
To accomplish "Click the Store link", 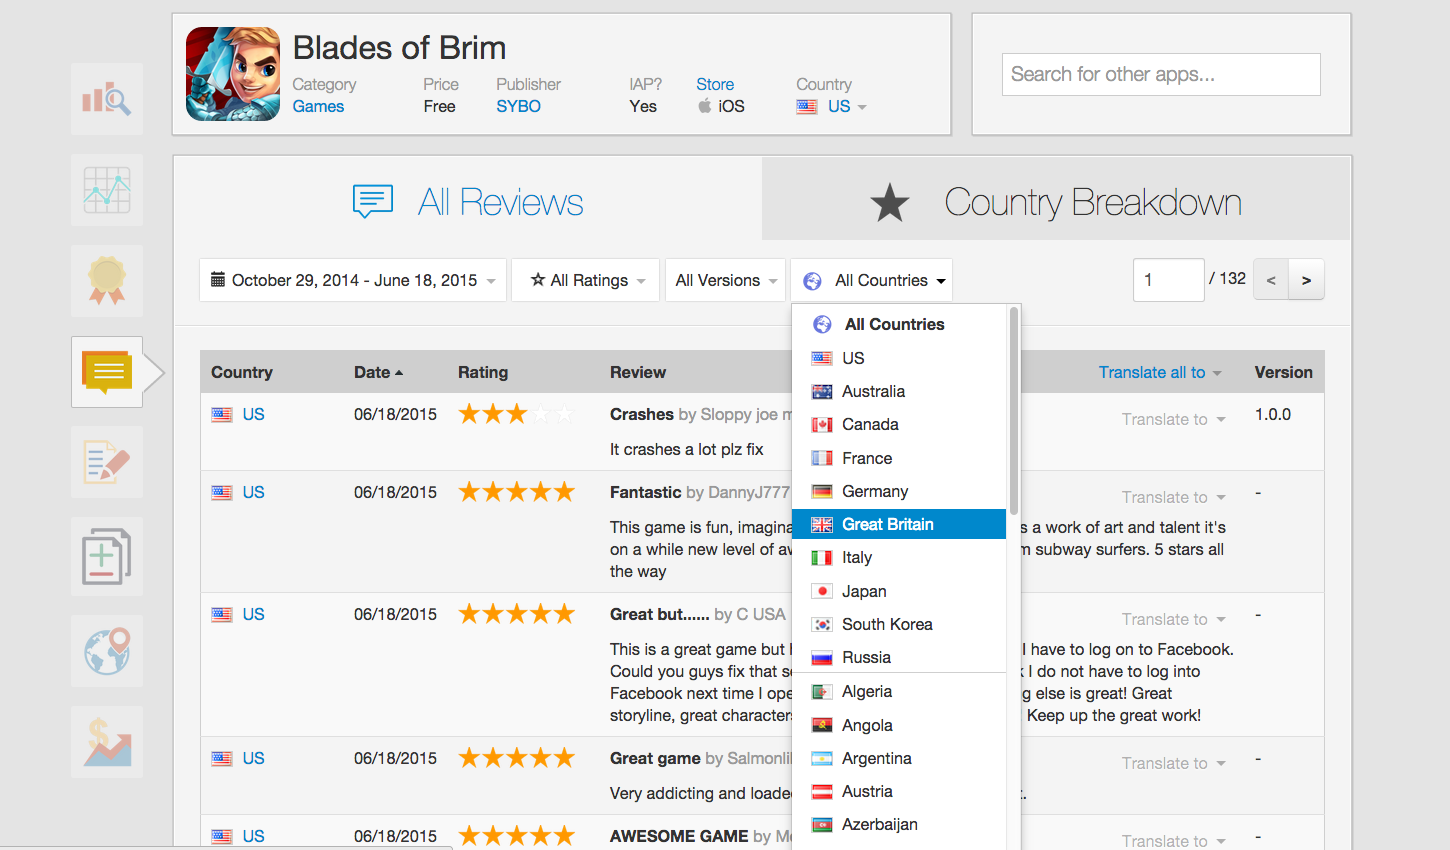I will (715, 84).
